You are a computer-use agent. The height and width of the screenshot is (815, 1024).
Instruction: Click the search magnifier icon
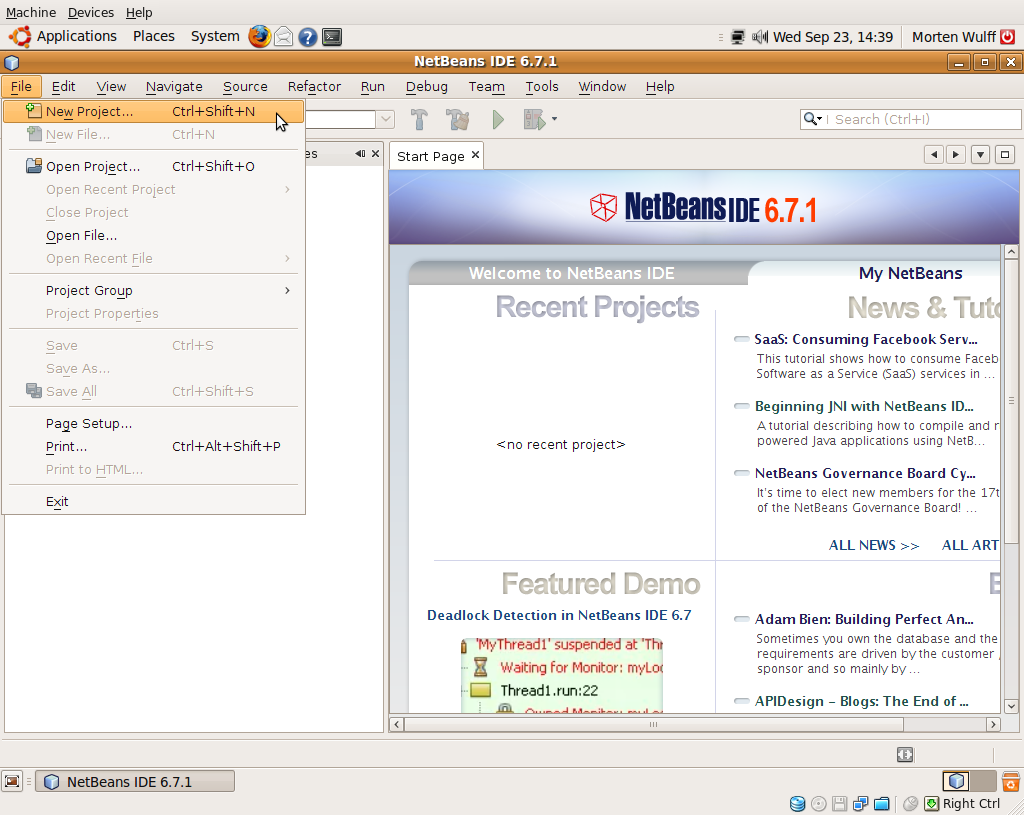tap(812, 119)
